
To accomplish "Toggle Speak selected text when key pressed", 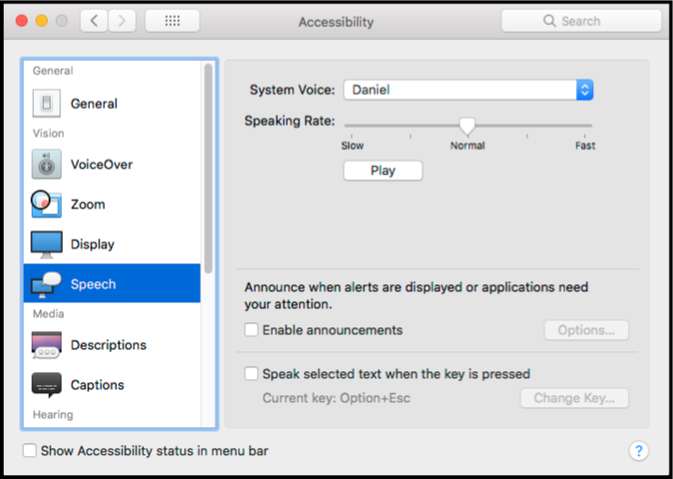I will (251, 373).
